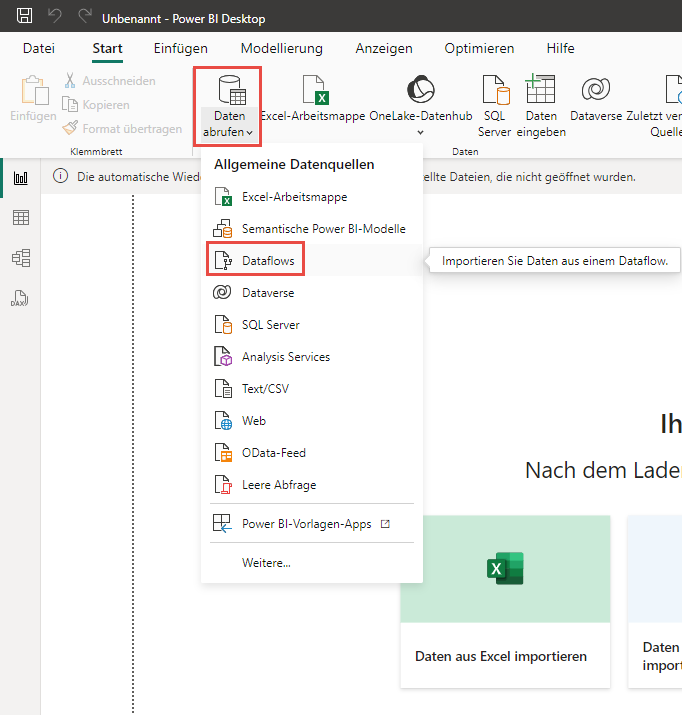
Task: Go to the Anzeigen tab
Action: point(384,48)
